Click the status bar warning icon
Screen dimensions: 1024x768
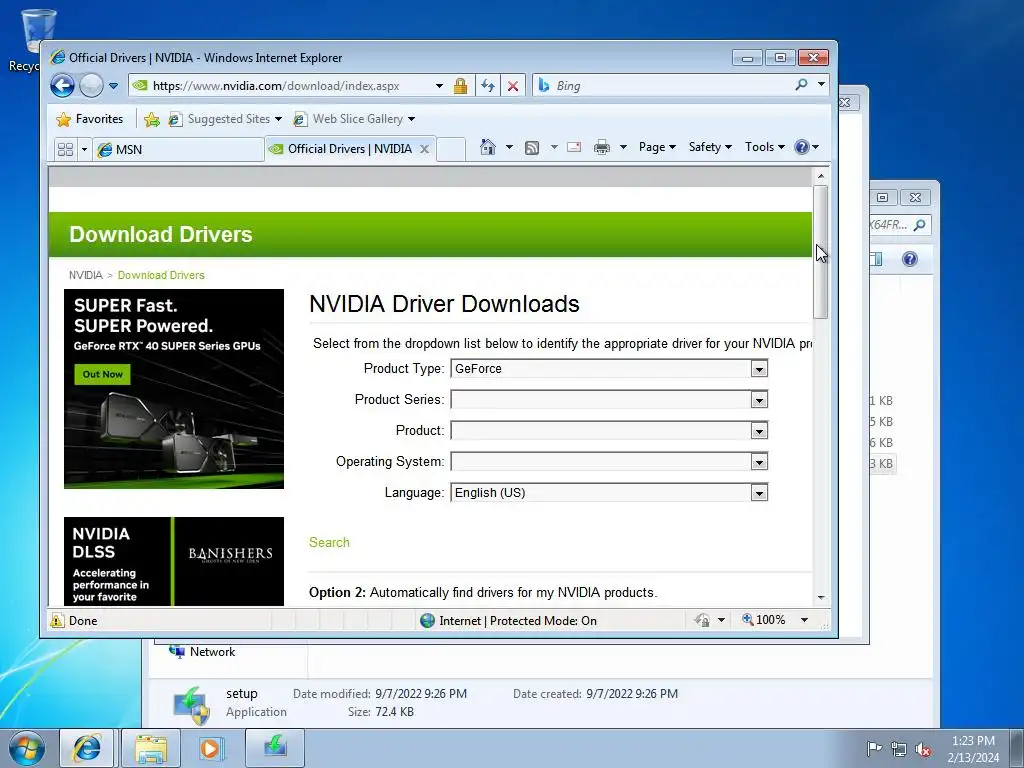(x=57, y=620)
